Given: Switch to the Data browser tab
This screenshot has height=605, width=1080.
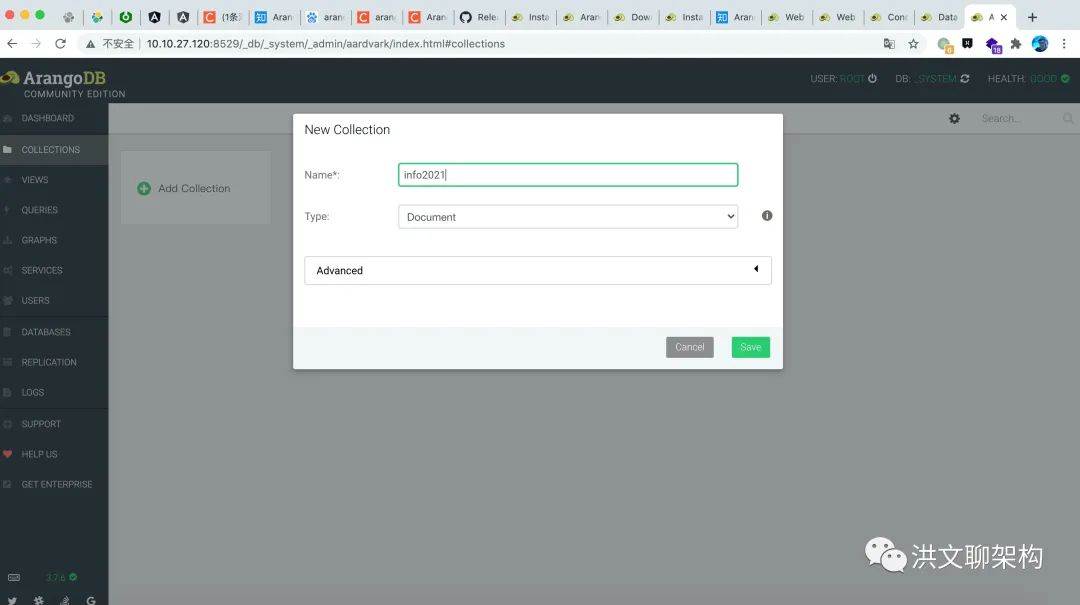Looking at the screenshot, I should (940, 17).
